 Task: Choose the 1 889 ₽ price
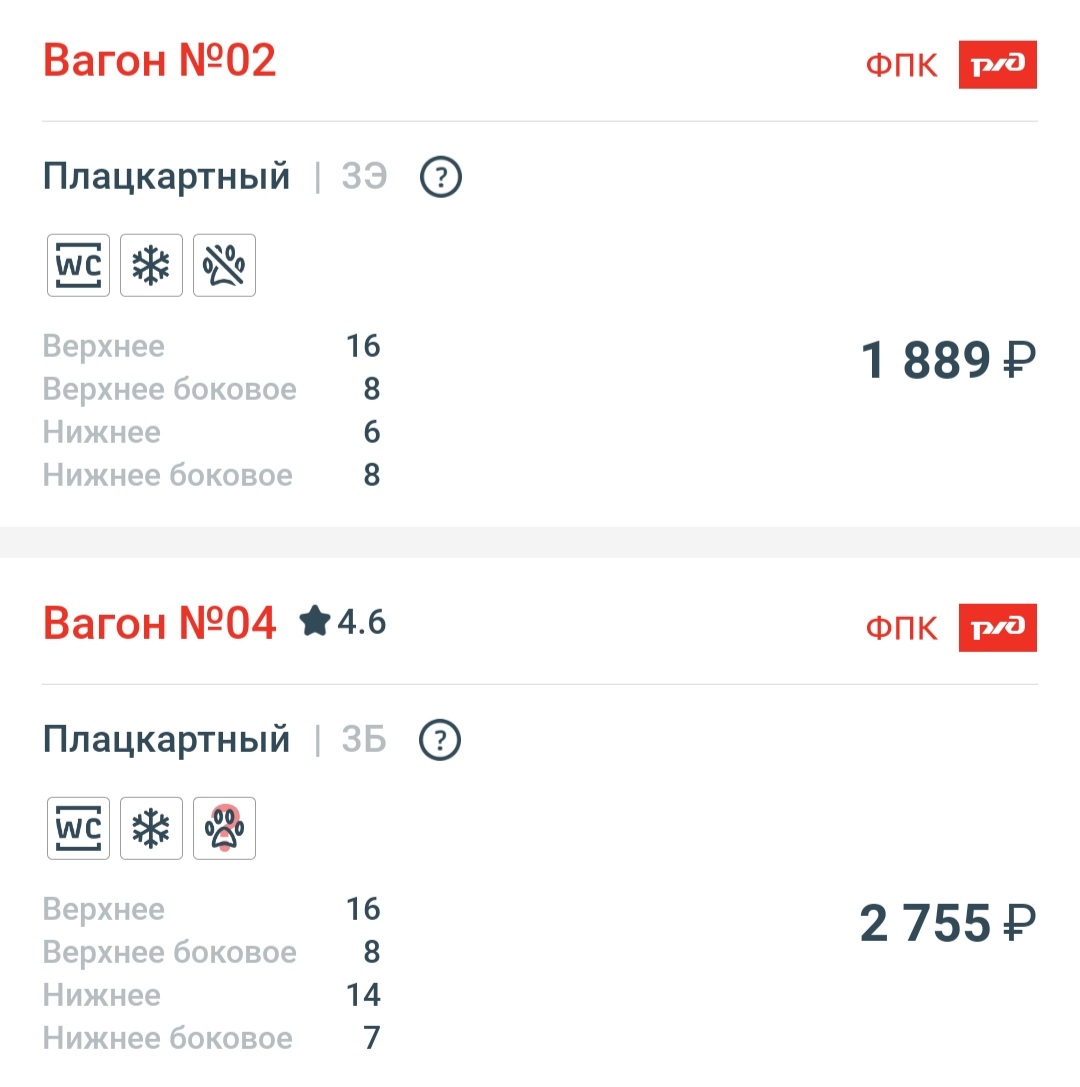point(948,361)
